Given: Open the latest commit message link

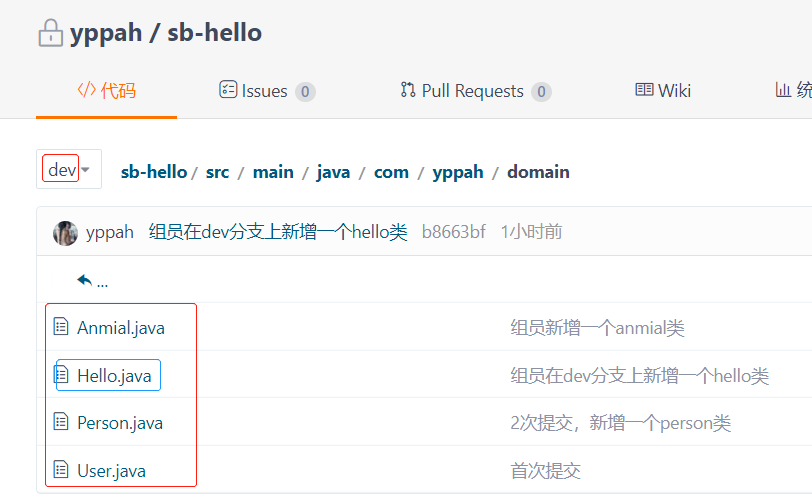Looking at the screenshot, I should click(278, 232).
